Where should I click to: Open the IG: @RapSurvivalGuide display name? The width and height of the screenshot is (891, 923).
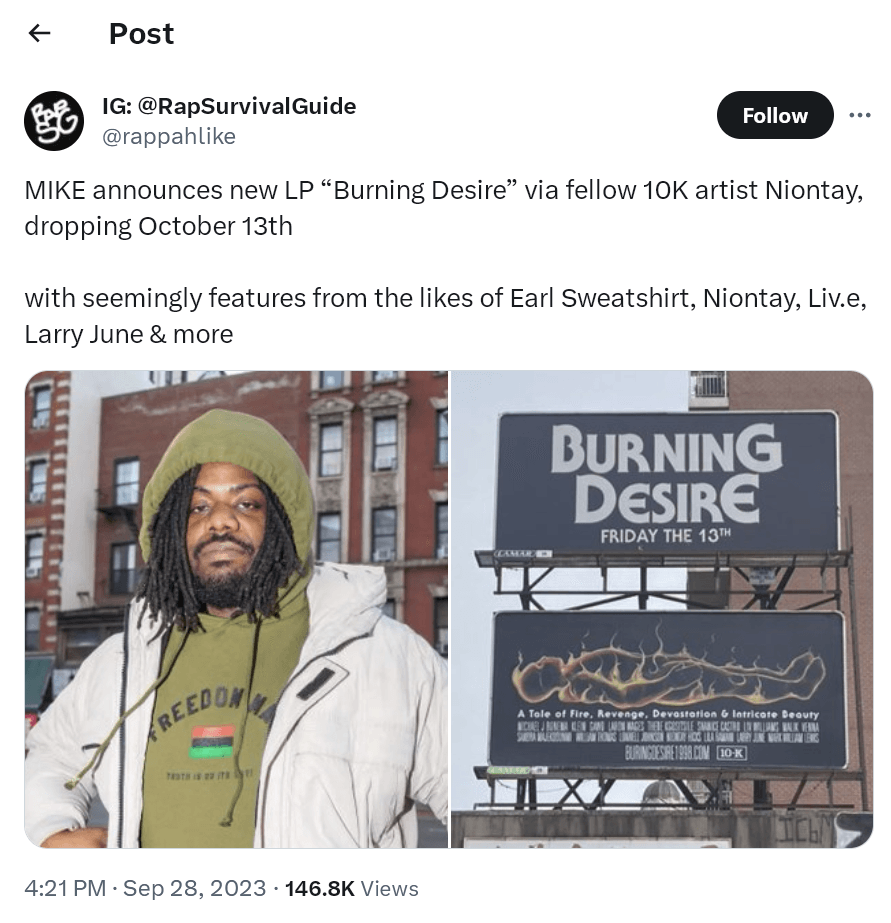click(x=229, y=106)
